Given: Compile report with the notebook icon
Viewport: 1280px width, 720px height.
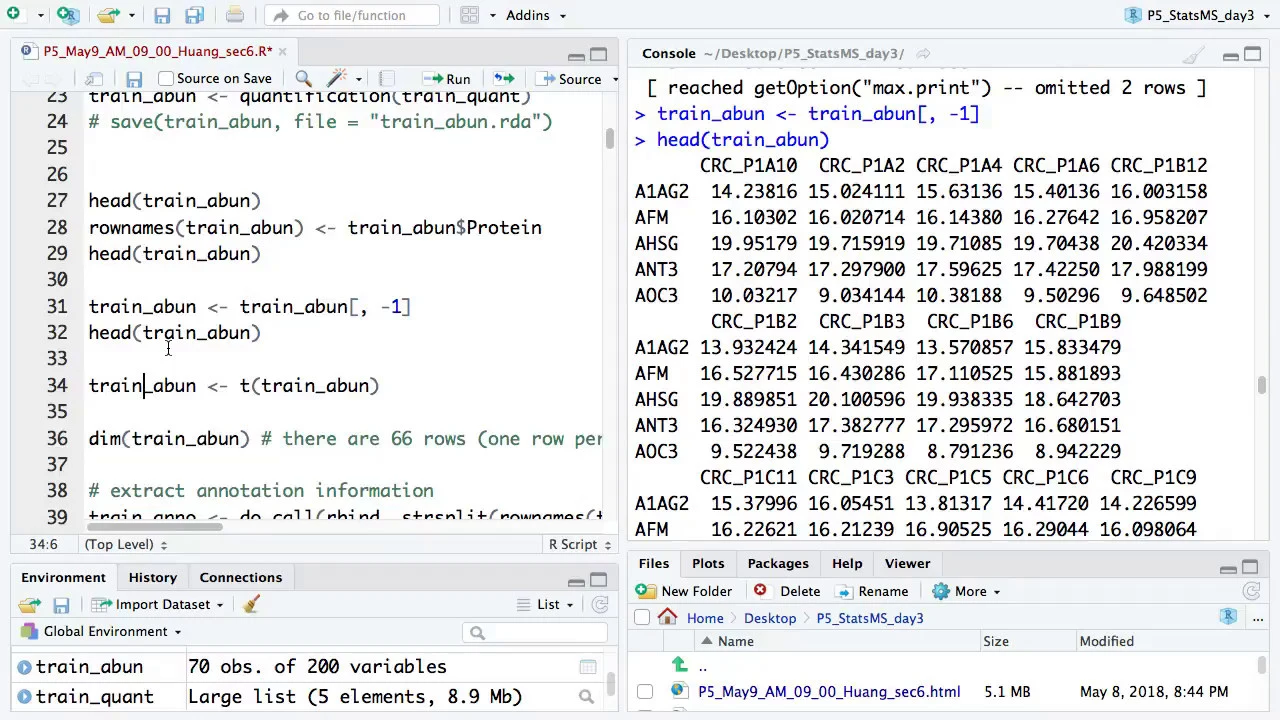Looking at the screenshot, I should click(x=386, y=78).
